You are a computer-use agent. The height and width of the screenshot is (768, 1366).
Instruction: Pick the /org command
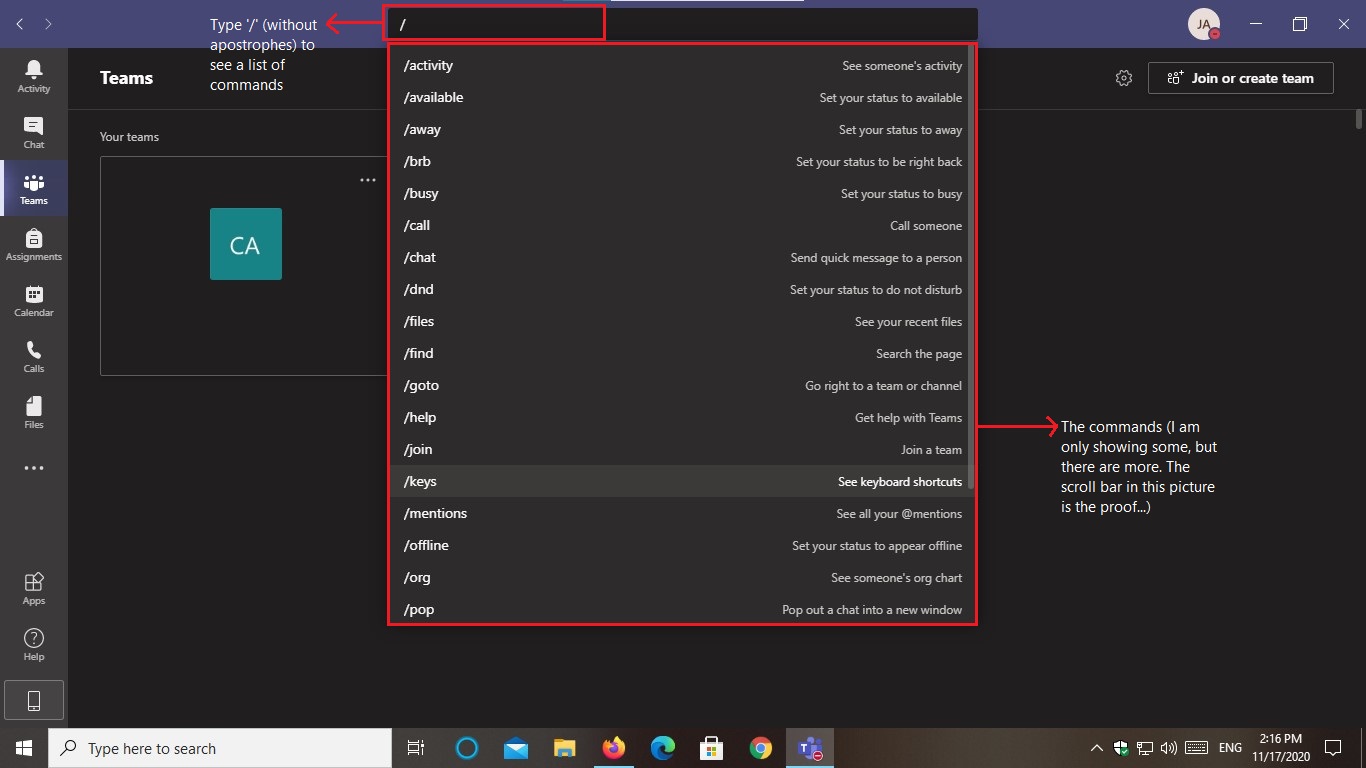coord(681,578)
